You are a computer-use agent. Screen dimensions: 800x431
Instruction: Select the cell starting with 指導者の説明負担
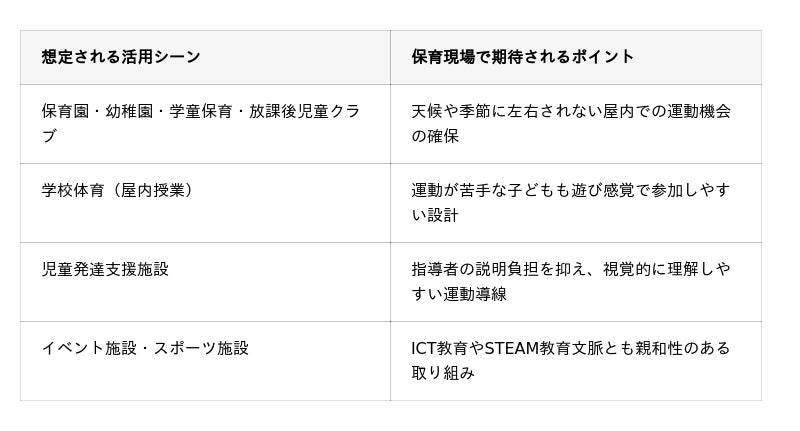[x=571, y=281]
